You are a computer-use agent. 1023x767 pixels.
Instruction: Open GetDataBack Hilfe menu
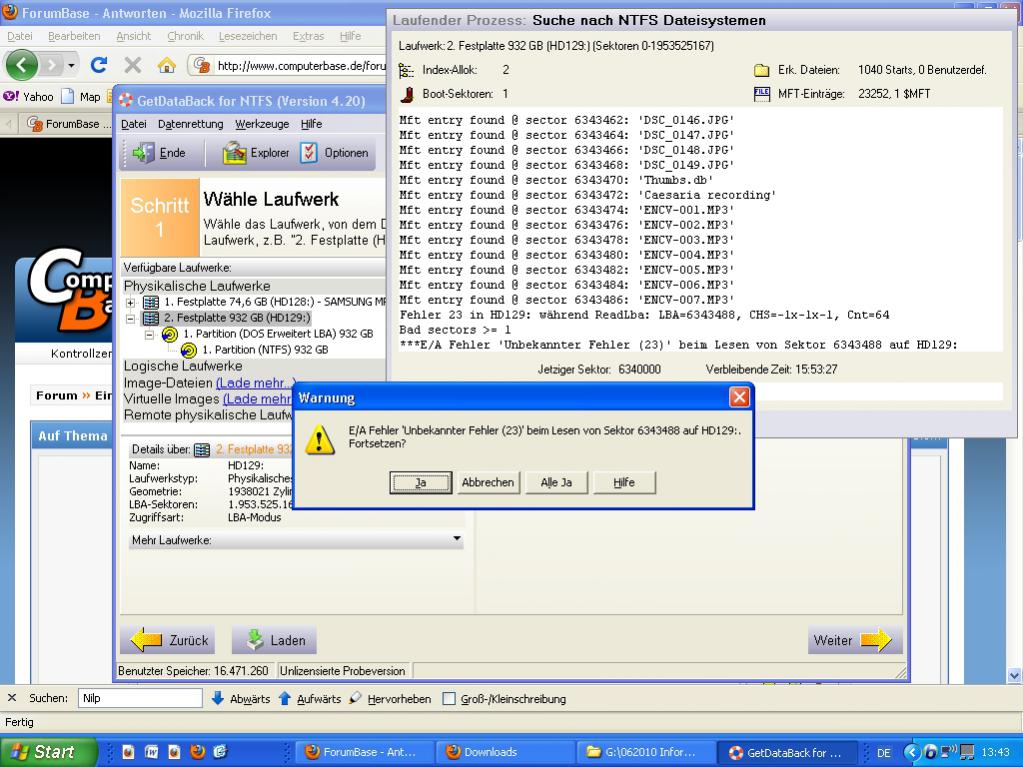[311, 124]
